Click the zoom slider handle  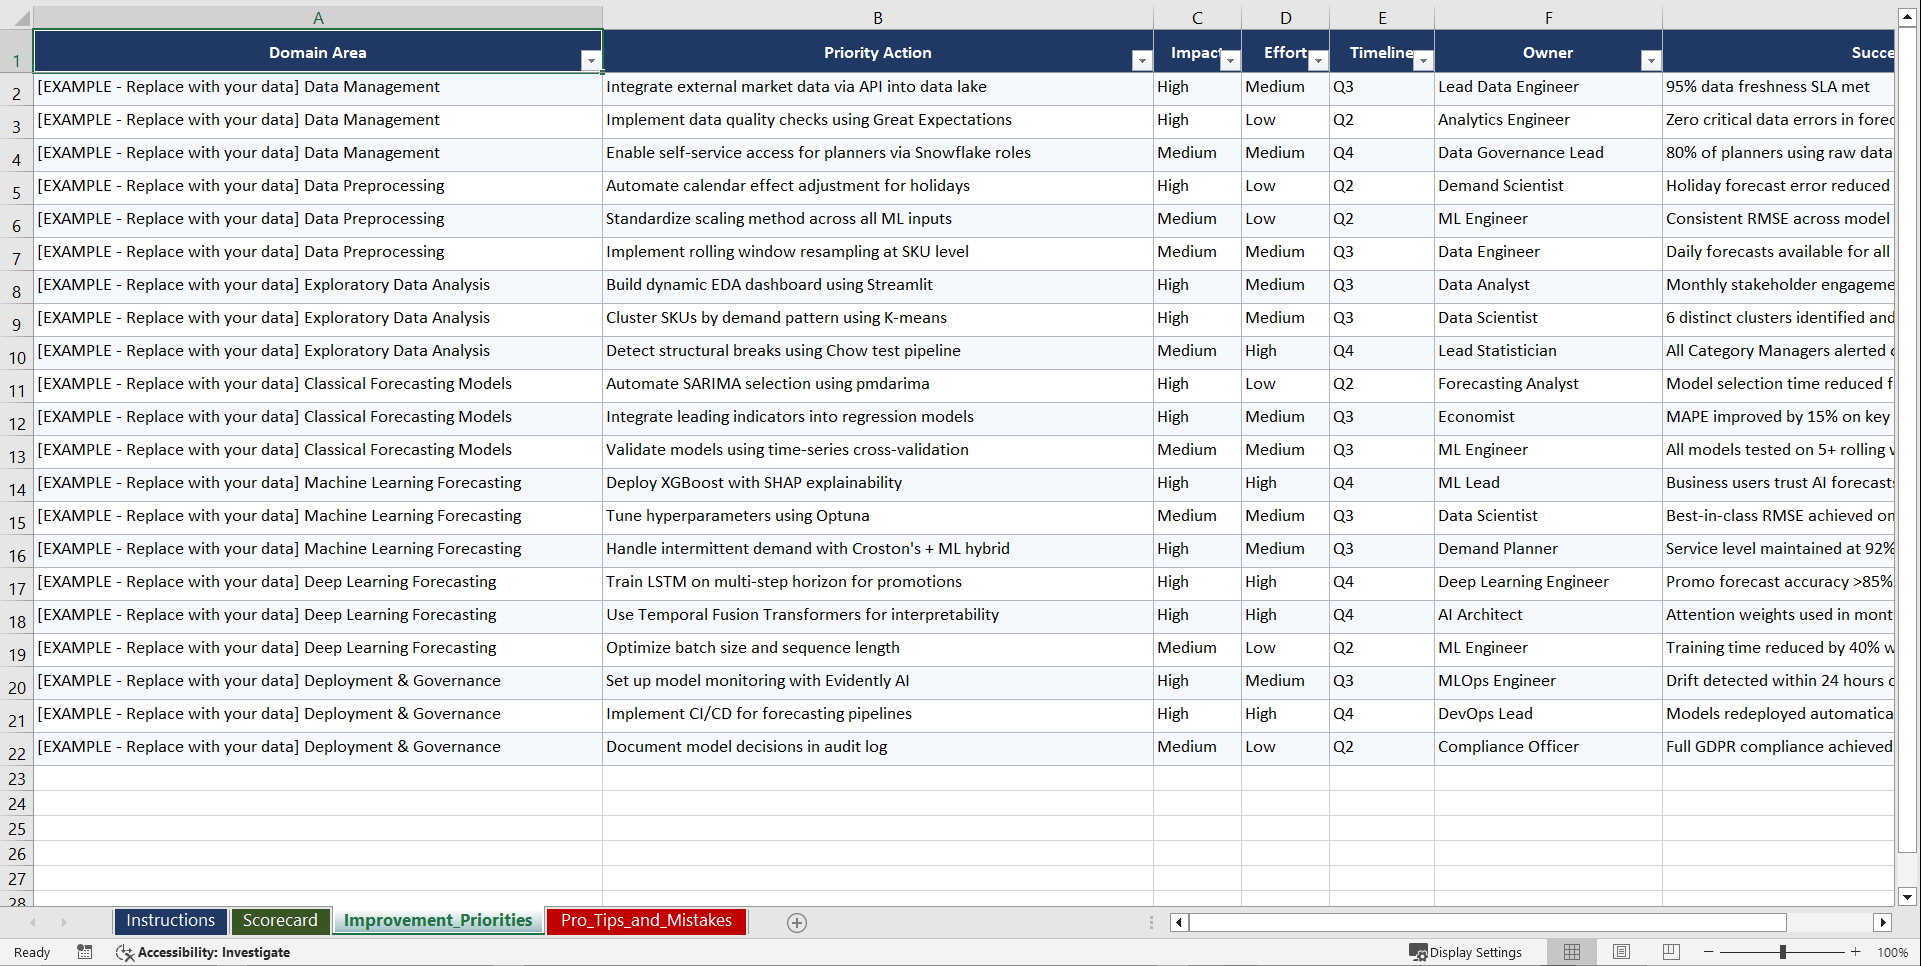click(x=1783, y=952)
